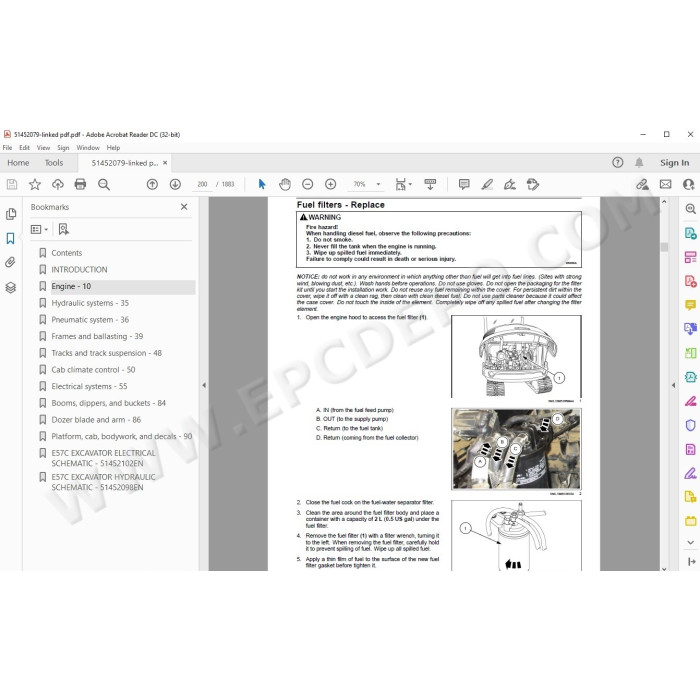Open Frames and ballasting - 39 bookmark

point(97,336)
